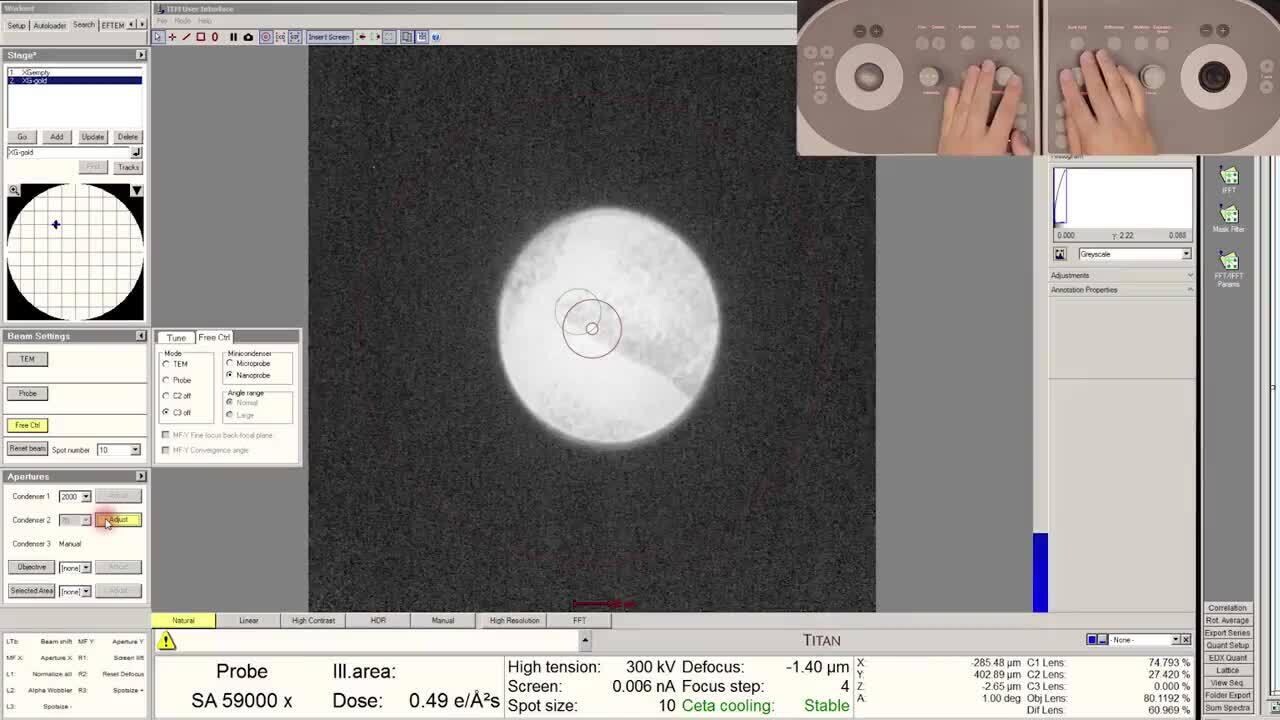Viewport: 1280px width, 720px height.
Task: Click the histogram auto-scale icon
Action: click(x=1060, y=254)
